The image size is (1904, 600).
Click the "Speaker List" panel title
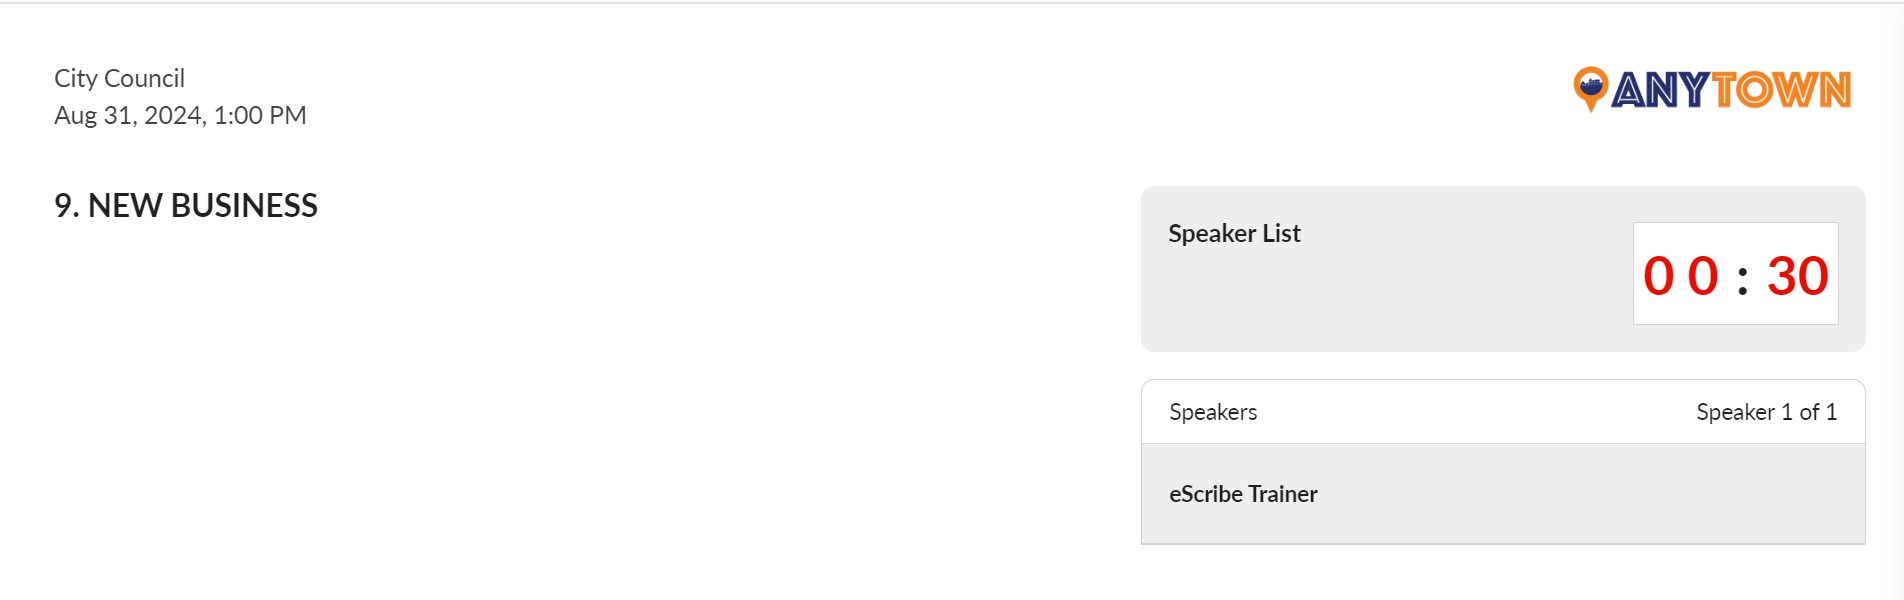1234,233
